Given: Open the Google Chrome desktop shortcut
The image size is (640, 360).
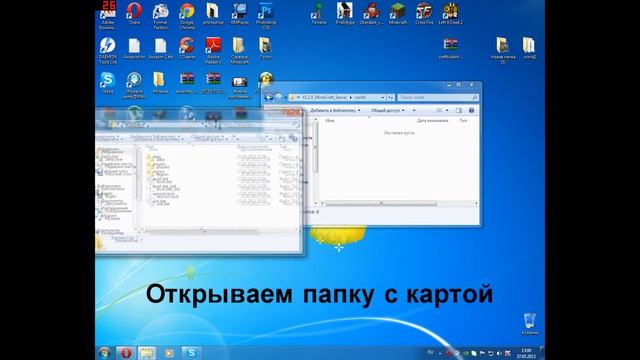Looking at the screenshot, I should coord(187,16).
